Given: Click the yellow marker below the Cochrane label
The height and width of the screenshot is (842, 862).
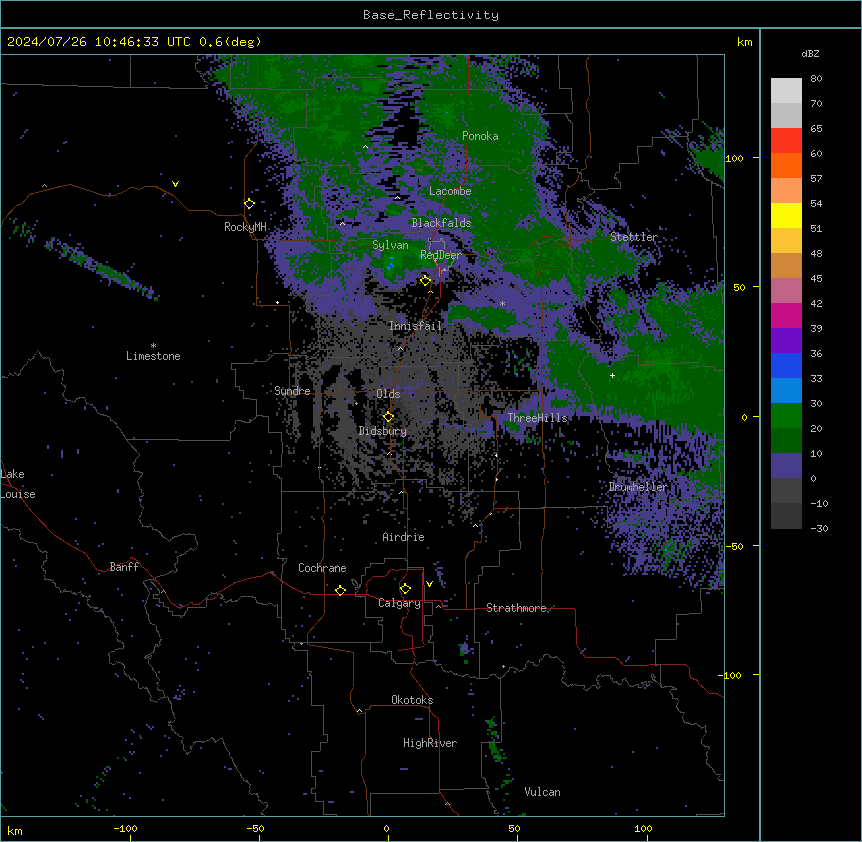Looking at the screenshot, I should (340, 590).
